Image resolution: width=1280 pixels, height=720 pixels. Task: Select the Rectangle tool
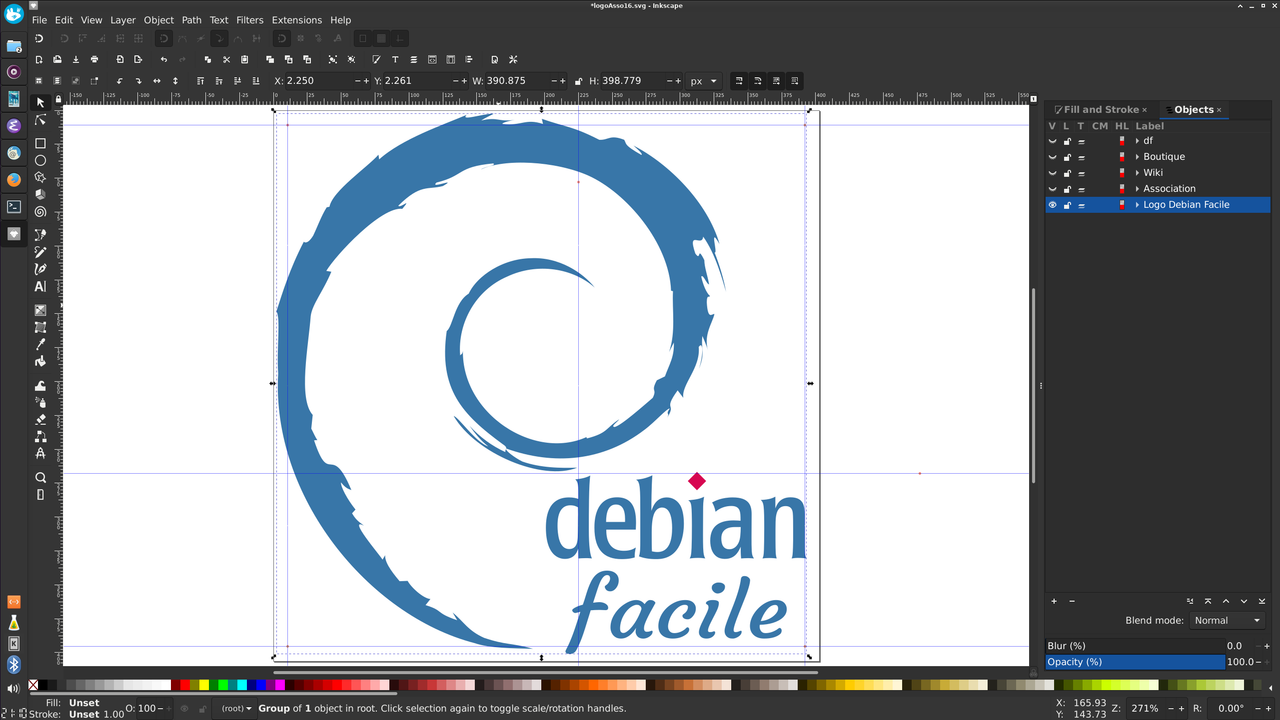pos(41,143)
